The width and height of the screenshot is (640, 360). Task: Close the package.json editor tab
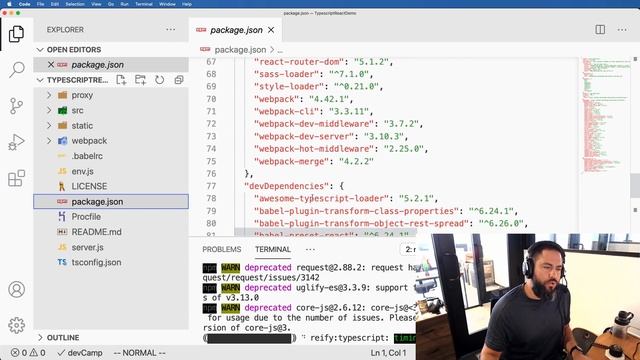click(x=271, y=30)
